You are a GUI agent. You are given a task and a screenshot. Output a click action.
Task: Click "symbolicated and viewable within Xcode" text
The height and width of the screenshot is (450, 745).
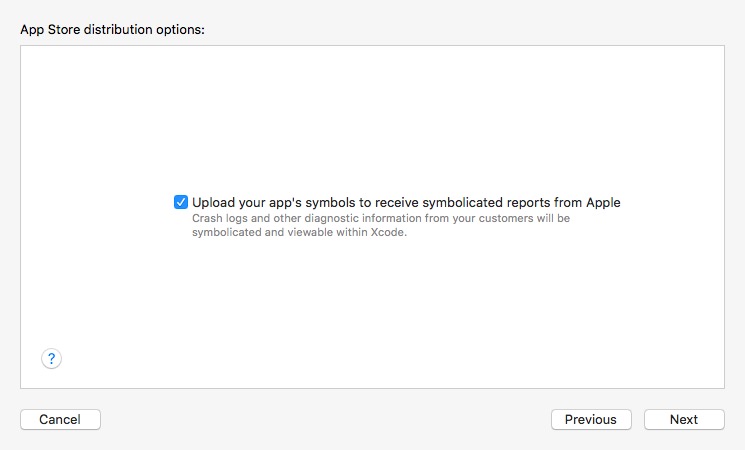click(299, 232)
